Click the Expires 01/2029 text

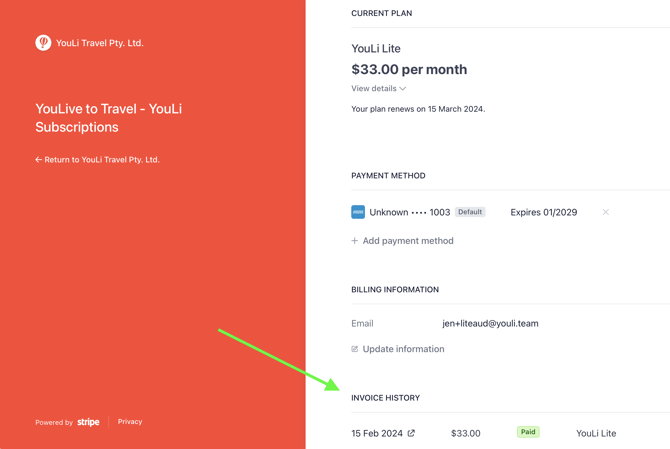click(544, 212)
